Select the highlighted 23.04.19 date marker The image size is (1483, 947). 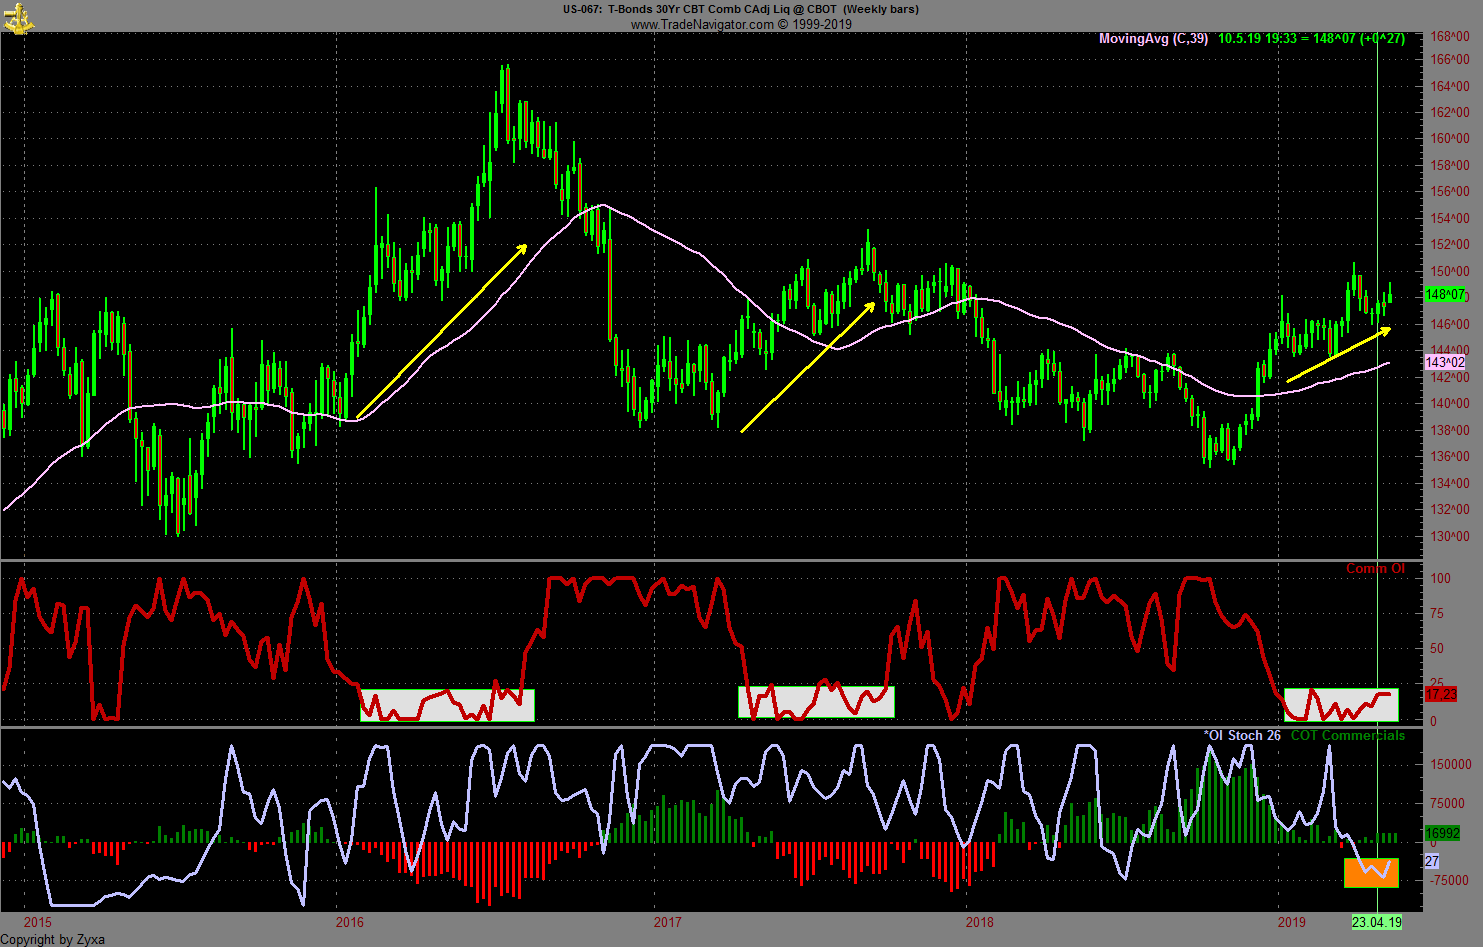[x=1376, y=922]
